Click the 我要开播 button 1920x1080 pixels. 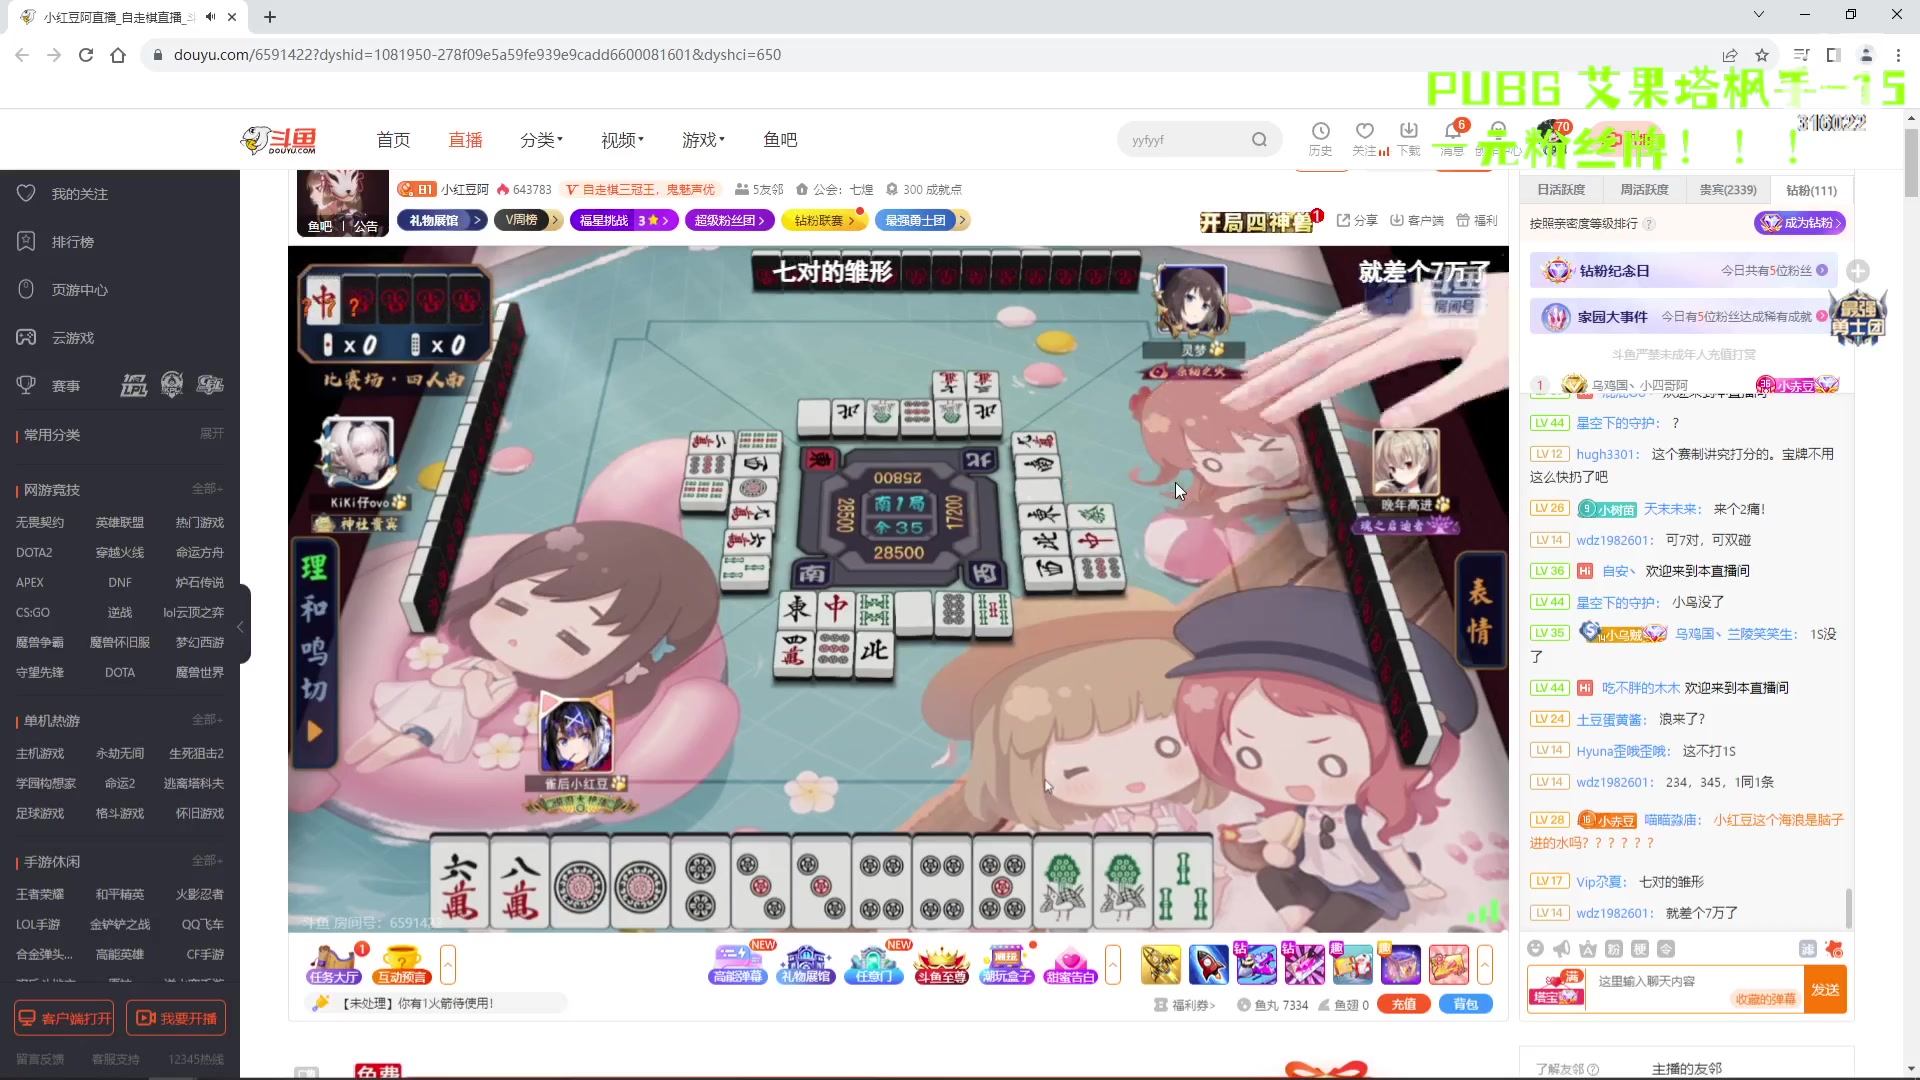click(x=176, y=1018)
